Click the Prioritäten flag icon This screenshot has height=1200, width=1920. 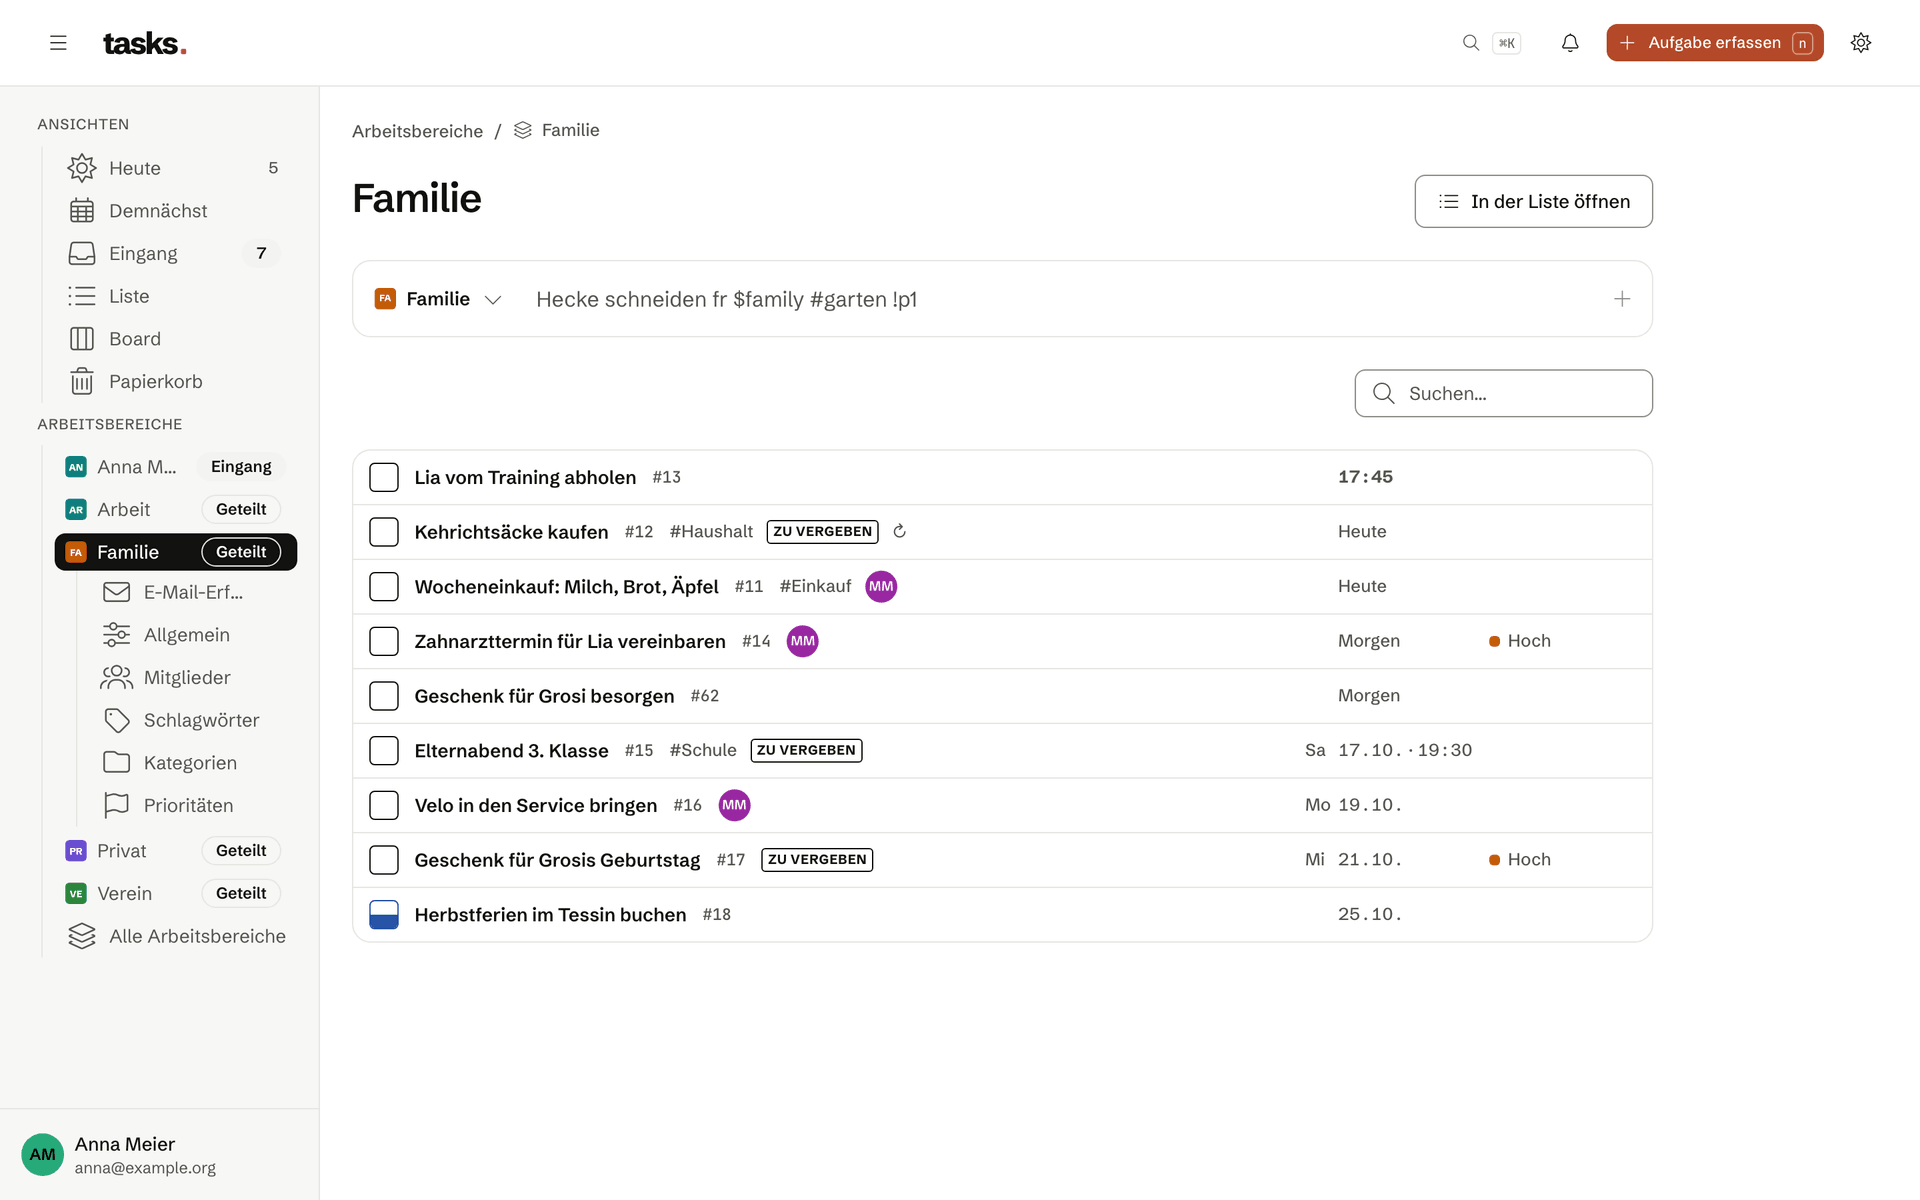(x=116, y=805)
